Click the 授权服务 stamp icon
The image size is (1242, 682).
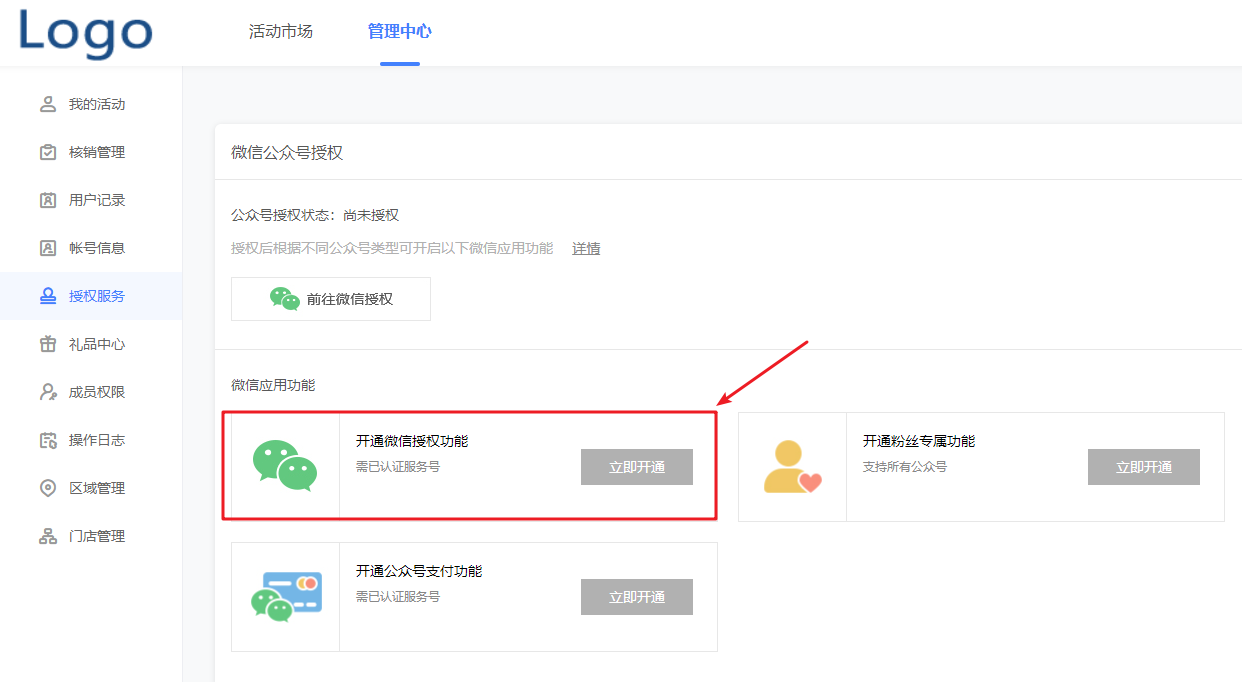click(x=48, y=296)
